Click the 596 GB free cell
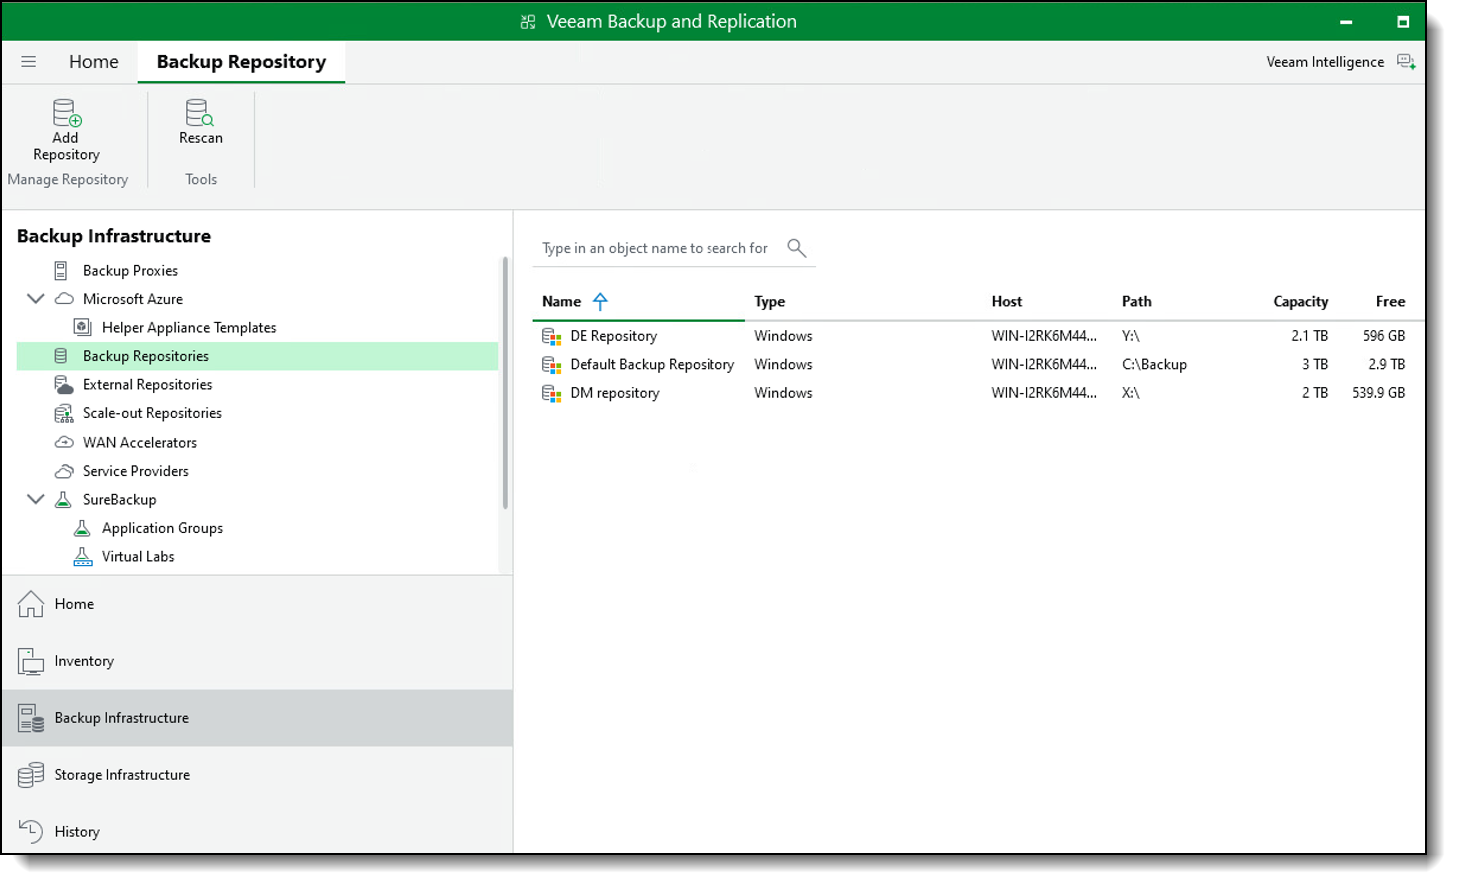The height and width of the screenshot is (885, 1457). (x=1384, y=336)
